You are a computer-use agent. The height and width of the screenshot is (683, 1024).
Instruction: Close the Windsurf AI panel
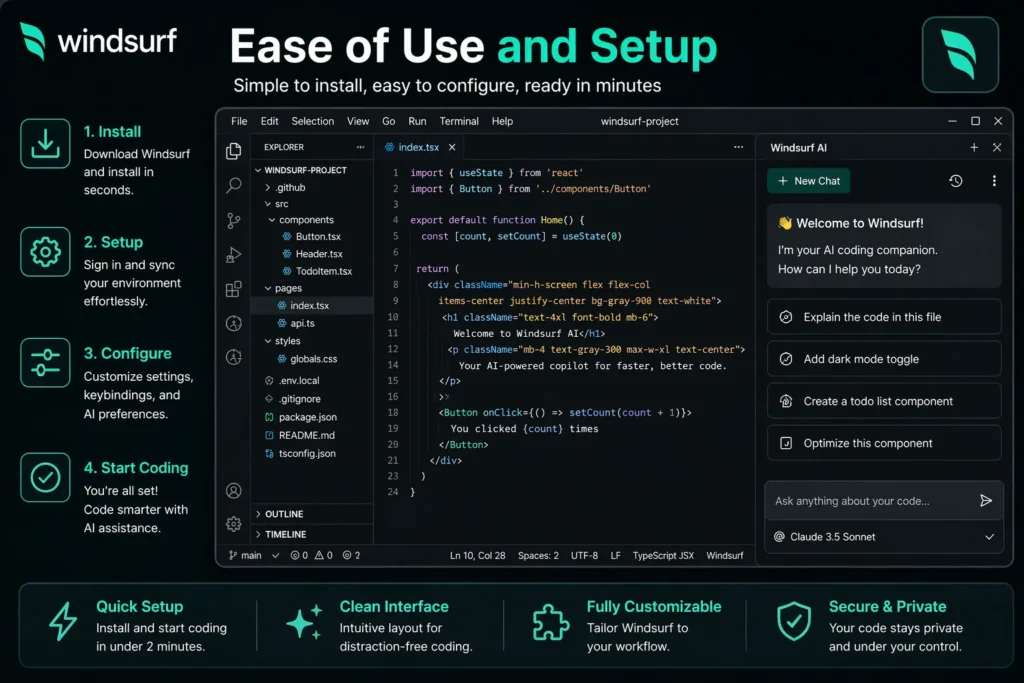point(997,148)
